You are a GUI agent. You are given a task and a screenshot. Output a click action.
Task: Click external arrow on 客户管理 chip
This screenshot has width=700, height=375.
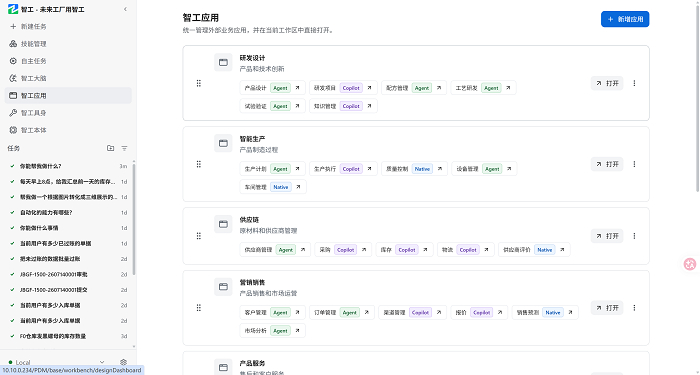click(x=297, y=312)
